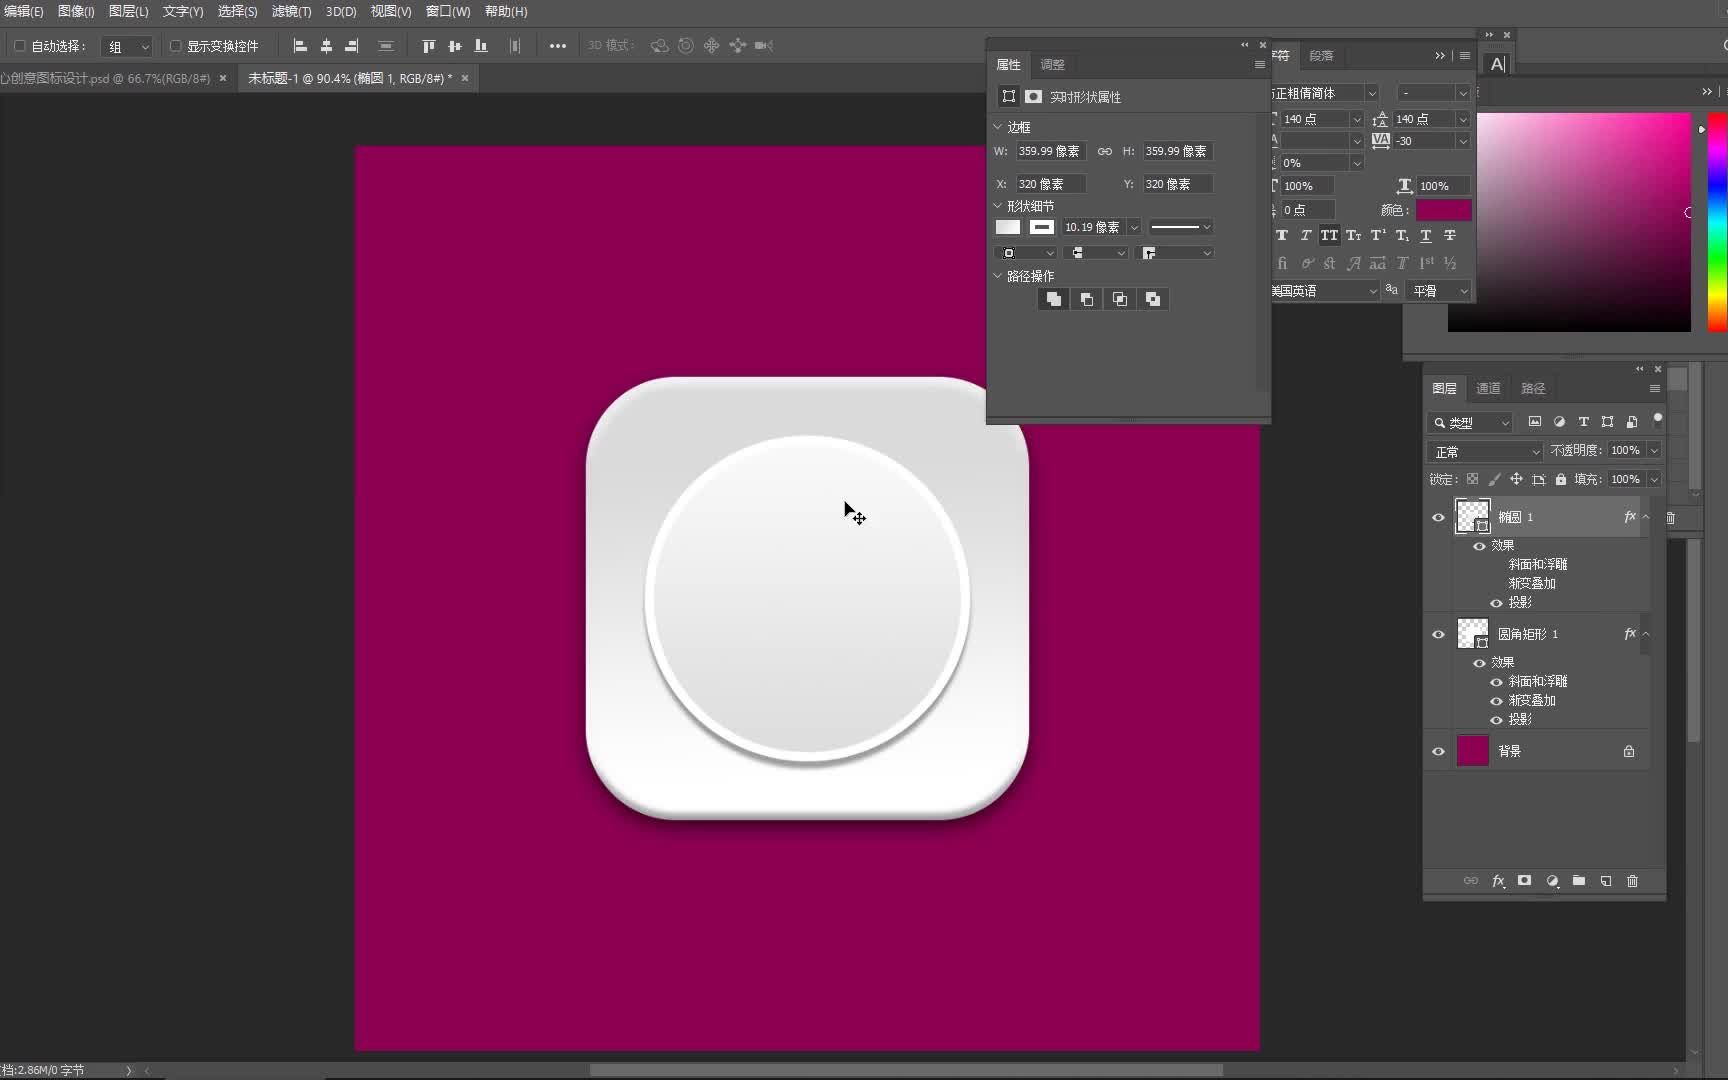Filter layers by type (T) icon
This screenshot has width=1728, height=1080.
1583,422
